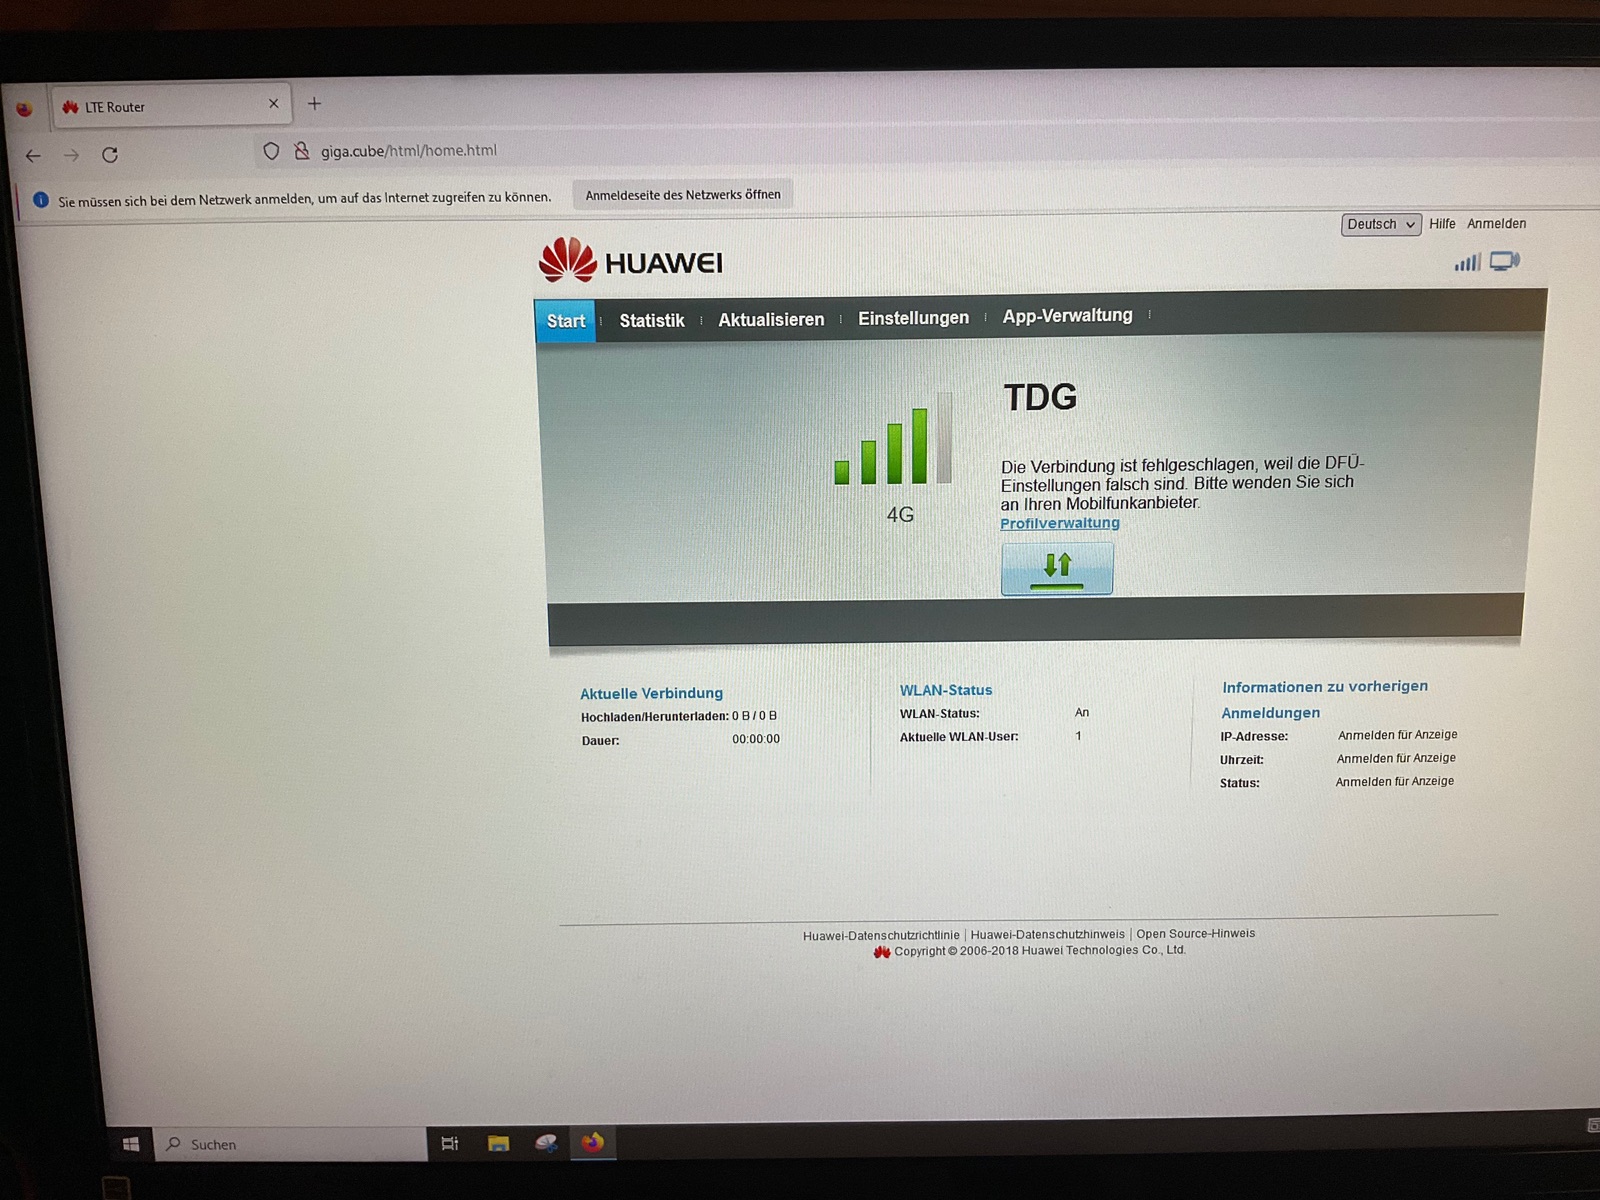Switch to the Statistik tab
This screenshot has height=1200, width=1600.
pos(651,321)
